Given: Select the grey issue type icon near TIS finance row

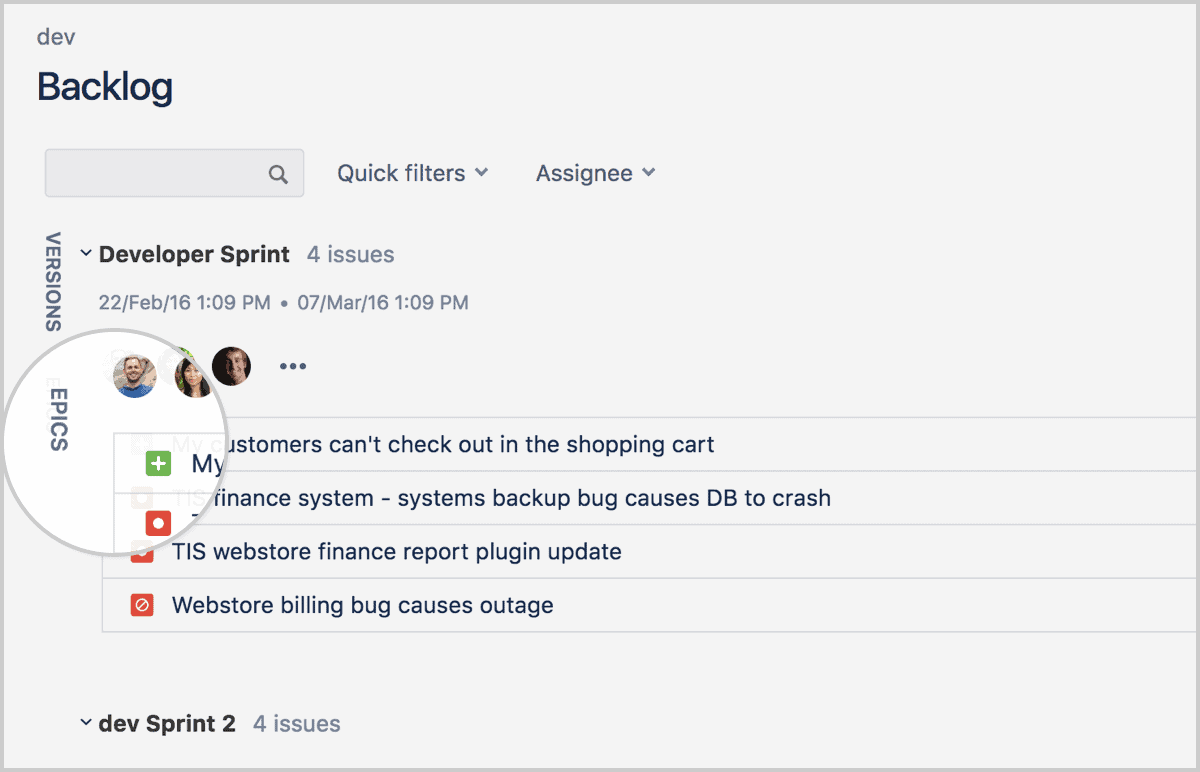Looking at the screenshot, I should [141, 497].
